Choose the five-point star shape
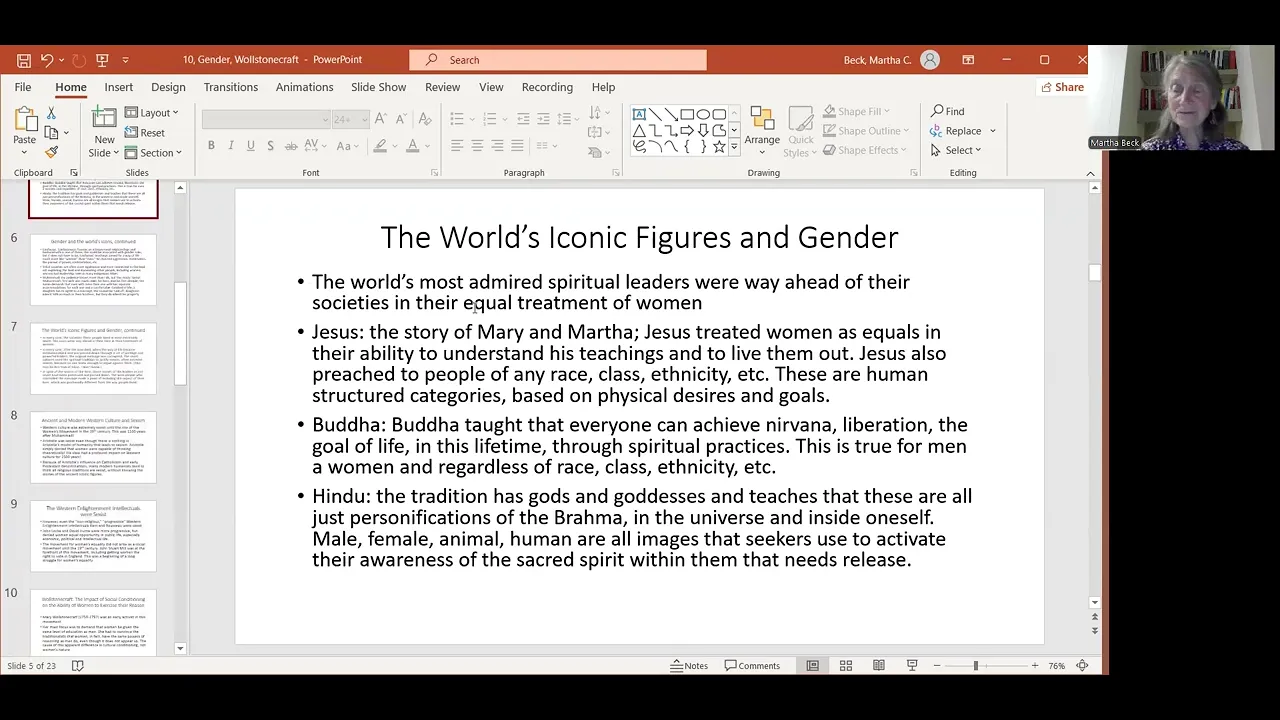The image size is (1280, 720). (x=719, y=146)
